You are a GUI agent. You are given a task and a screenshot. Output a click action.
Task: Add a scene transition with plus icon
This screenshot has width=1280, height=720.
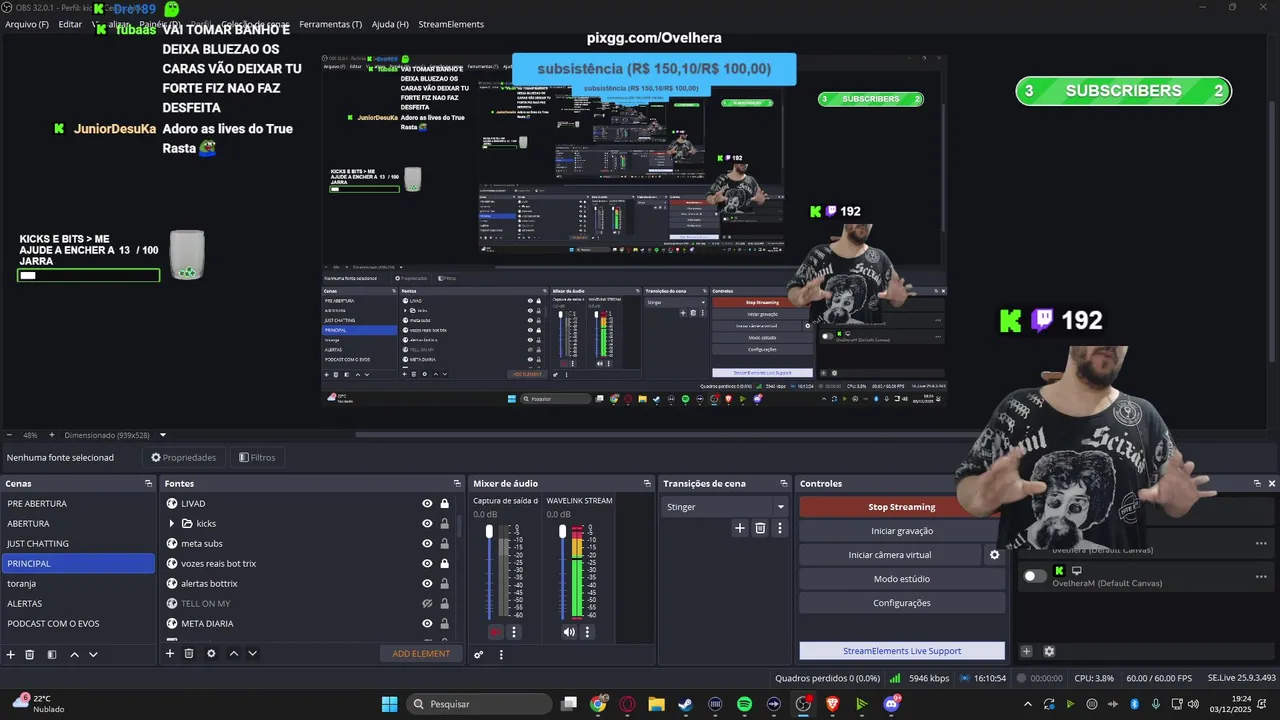tap(740, 528)
